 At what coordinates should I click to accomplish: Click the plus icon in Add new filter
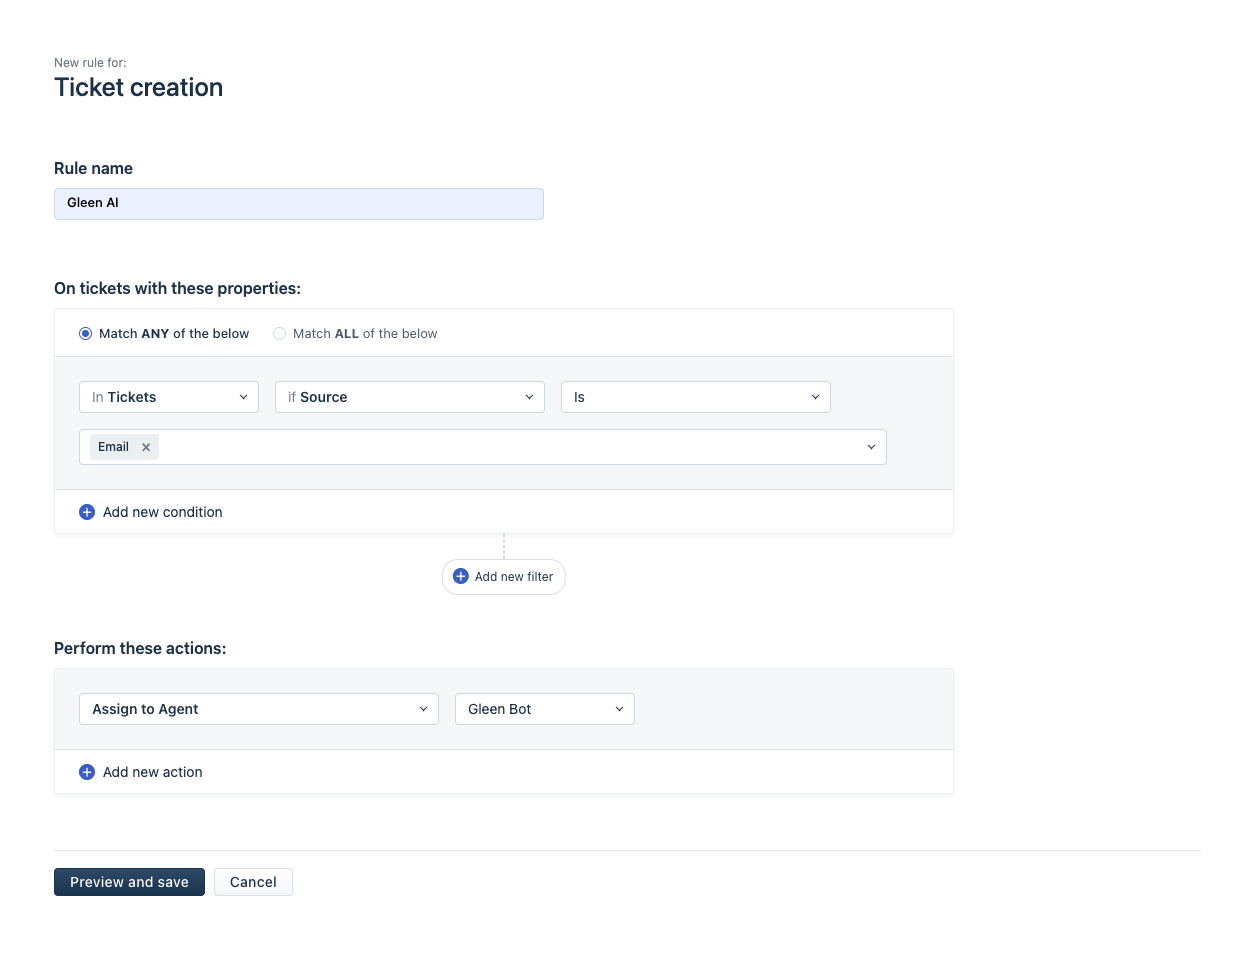(x=461, y=577)
